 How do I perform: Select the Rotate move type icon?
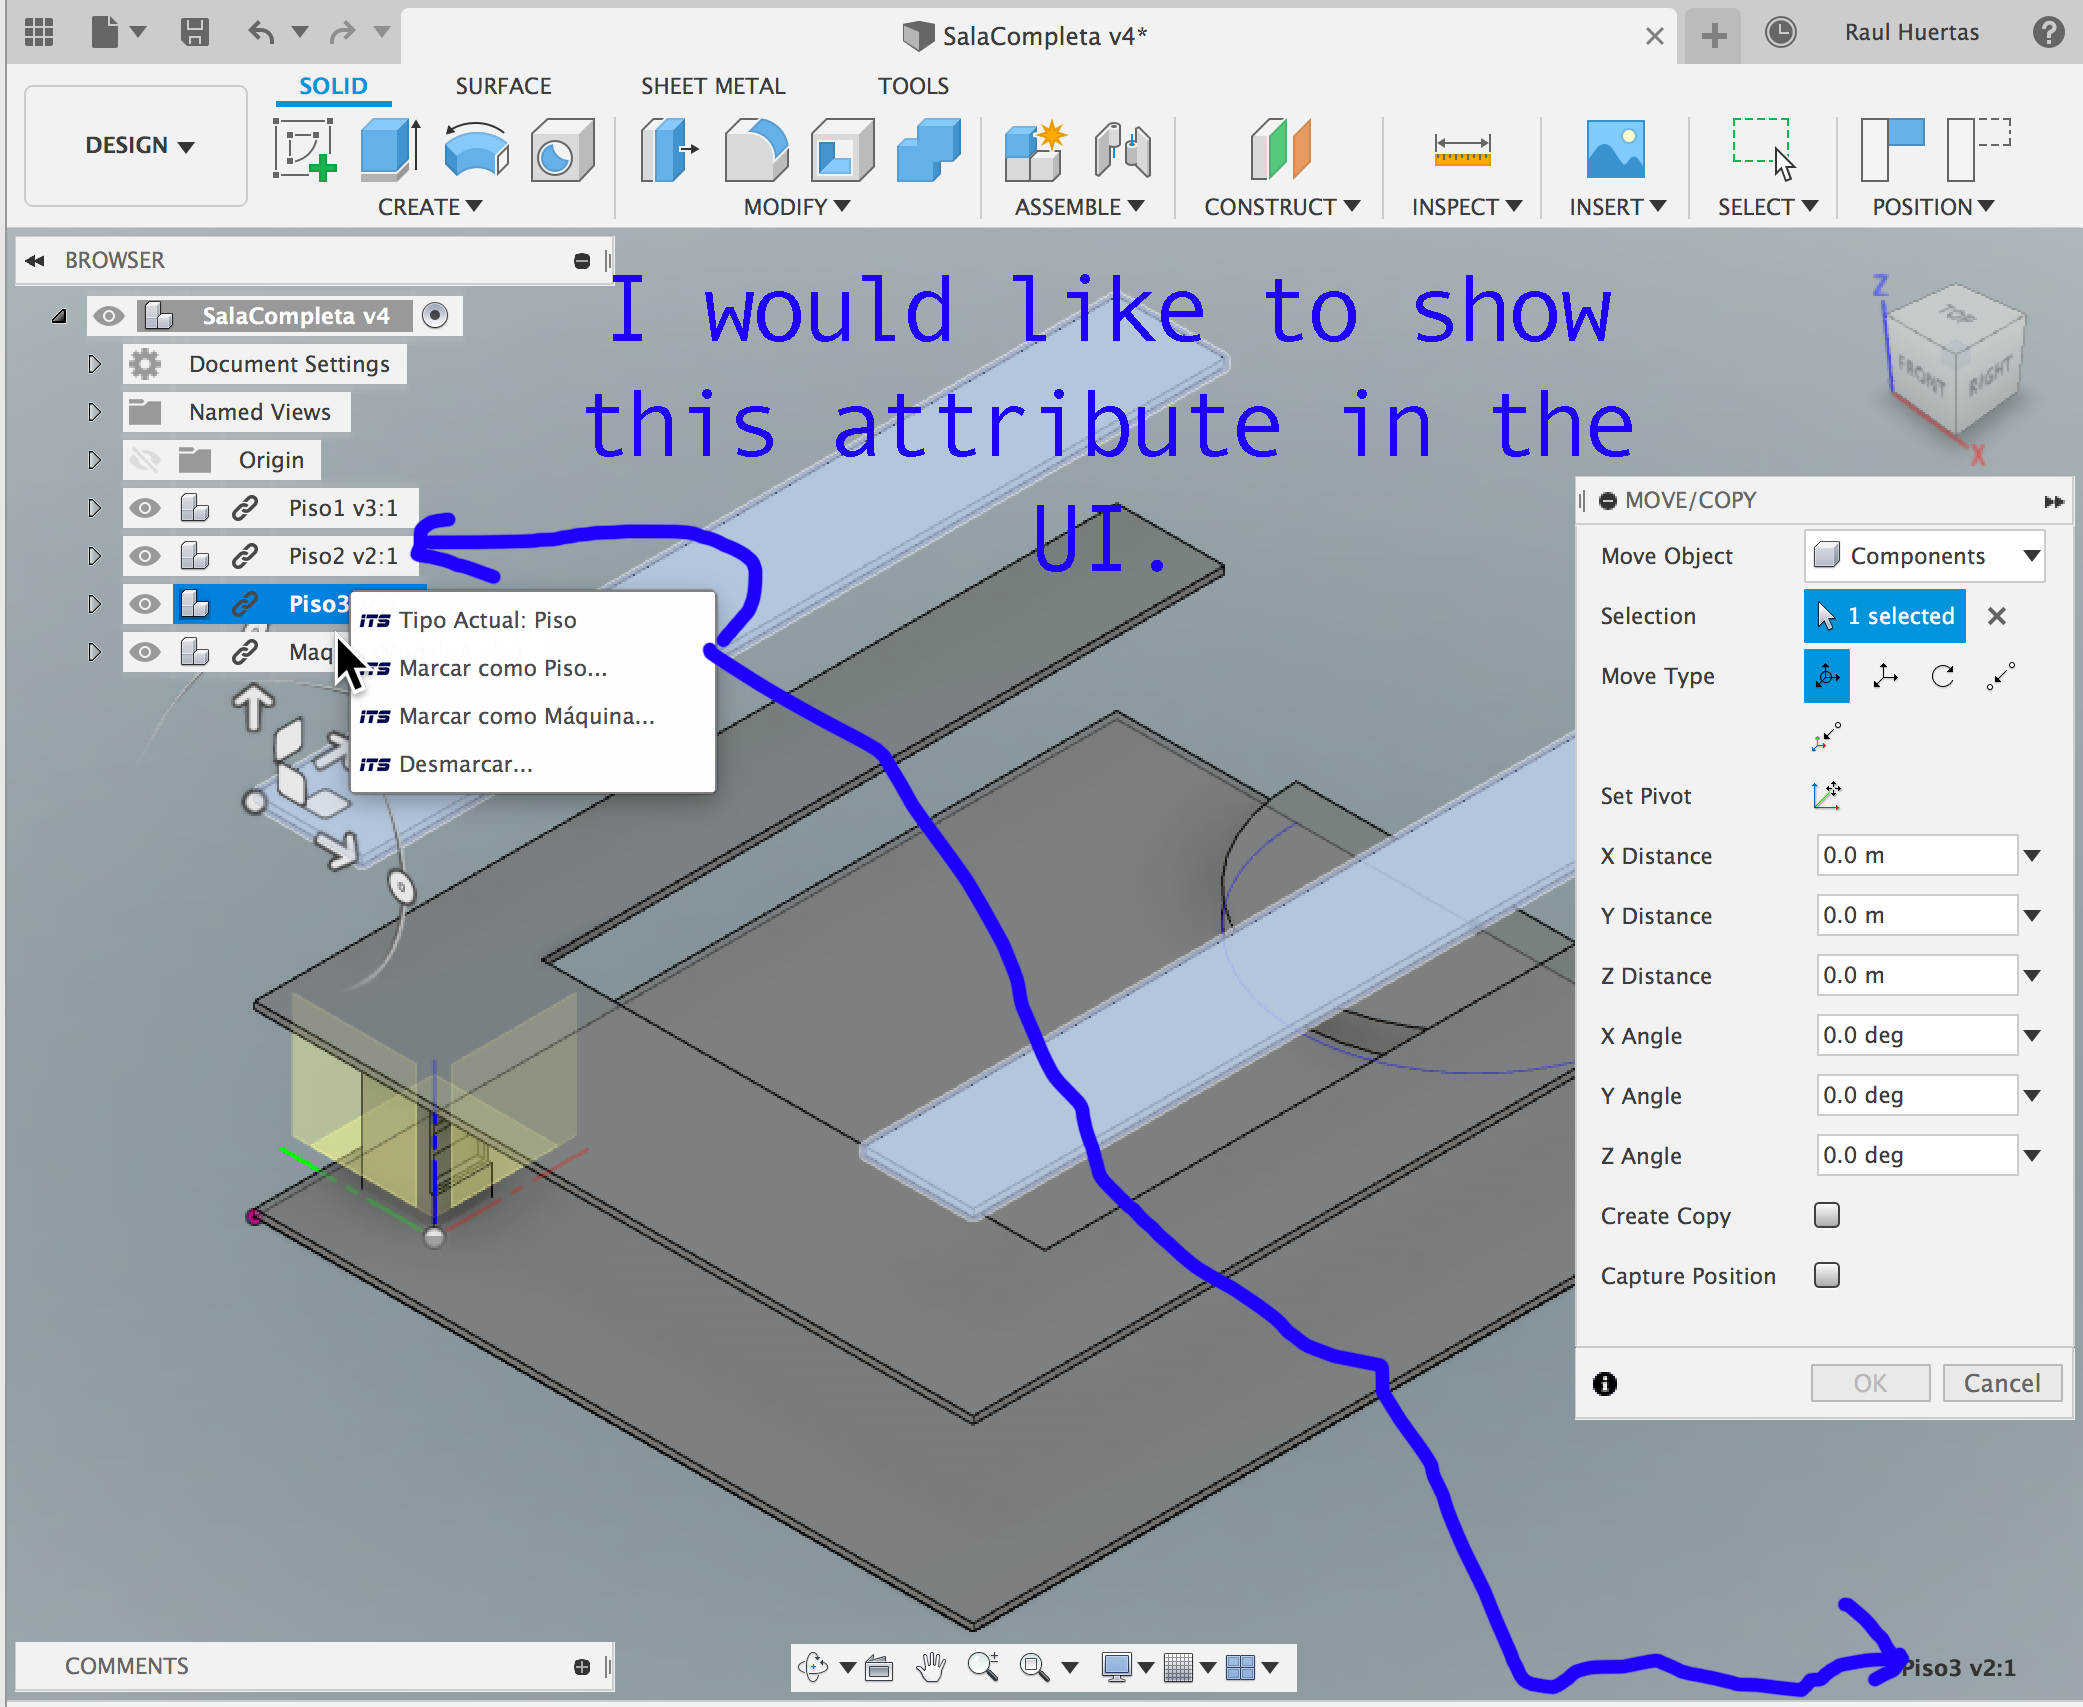coord(1943,676)
